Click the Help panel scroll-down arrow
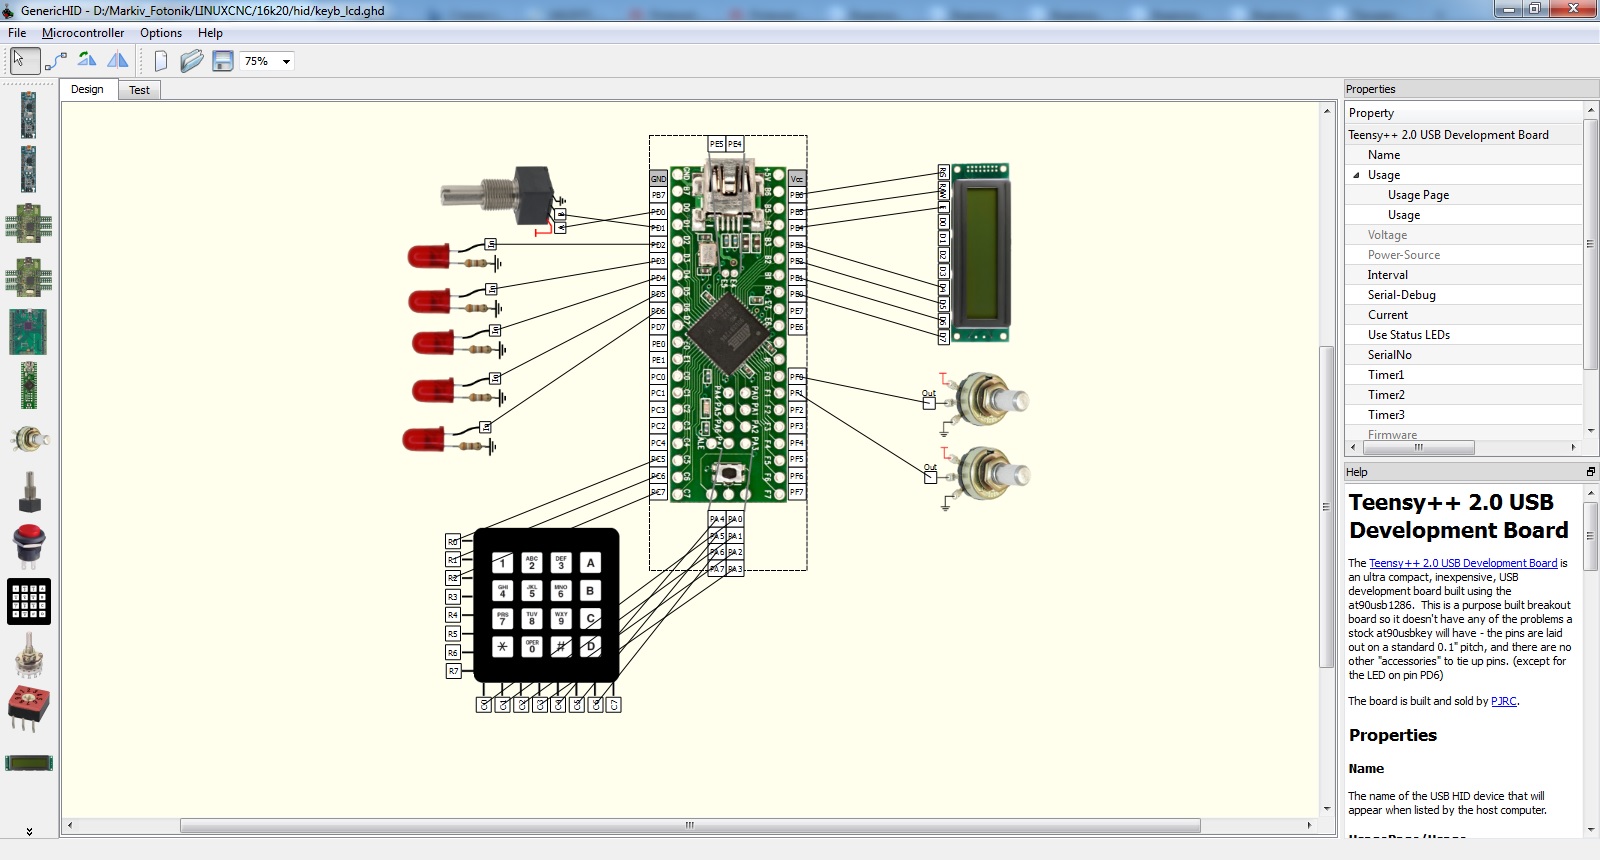The height and width of the screenshot is (860, 1600). pyautogui.click(x=1590, y=829)
